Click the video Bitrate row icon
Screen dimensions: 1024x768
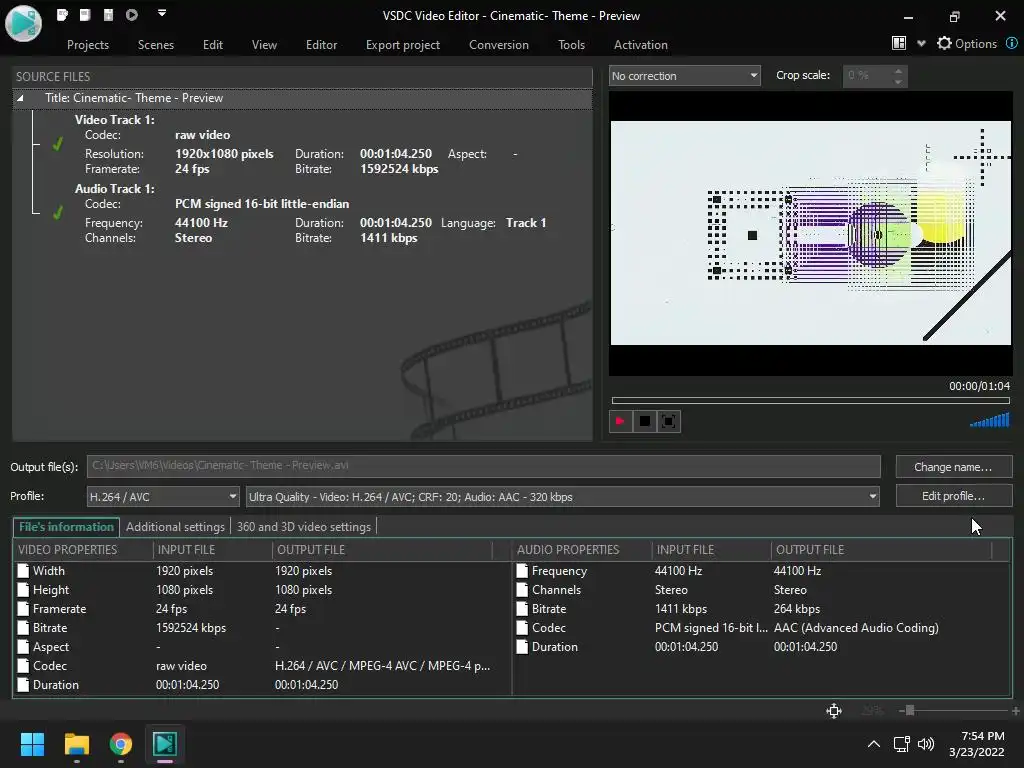pos(24,627)
